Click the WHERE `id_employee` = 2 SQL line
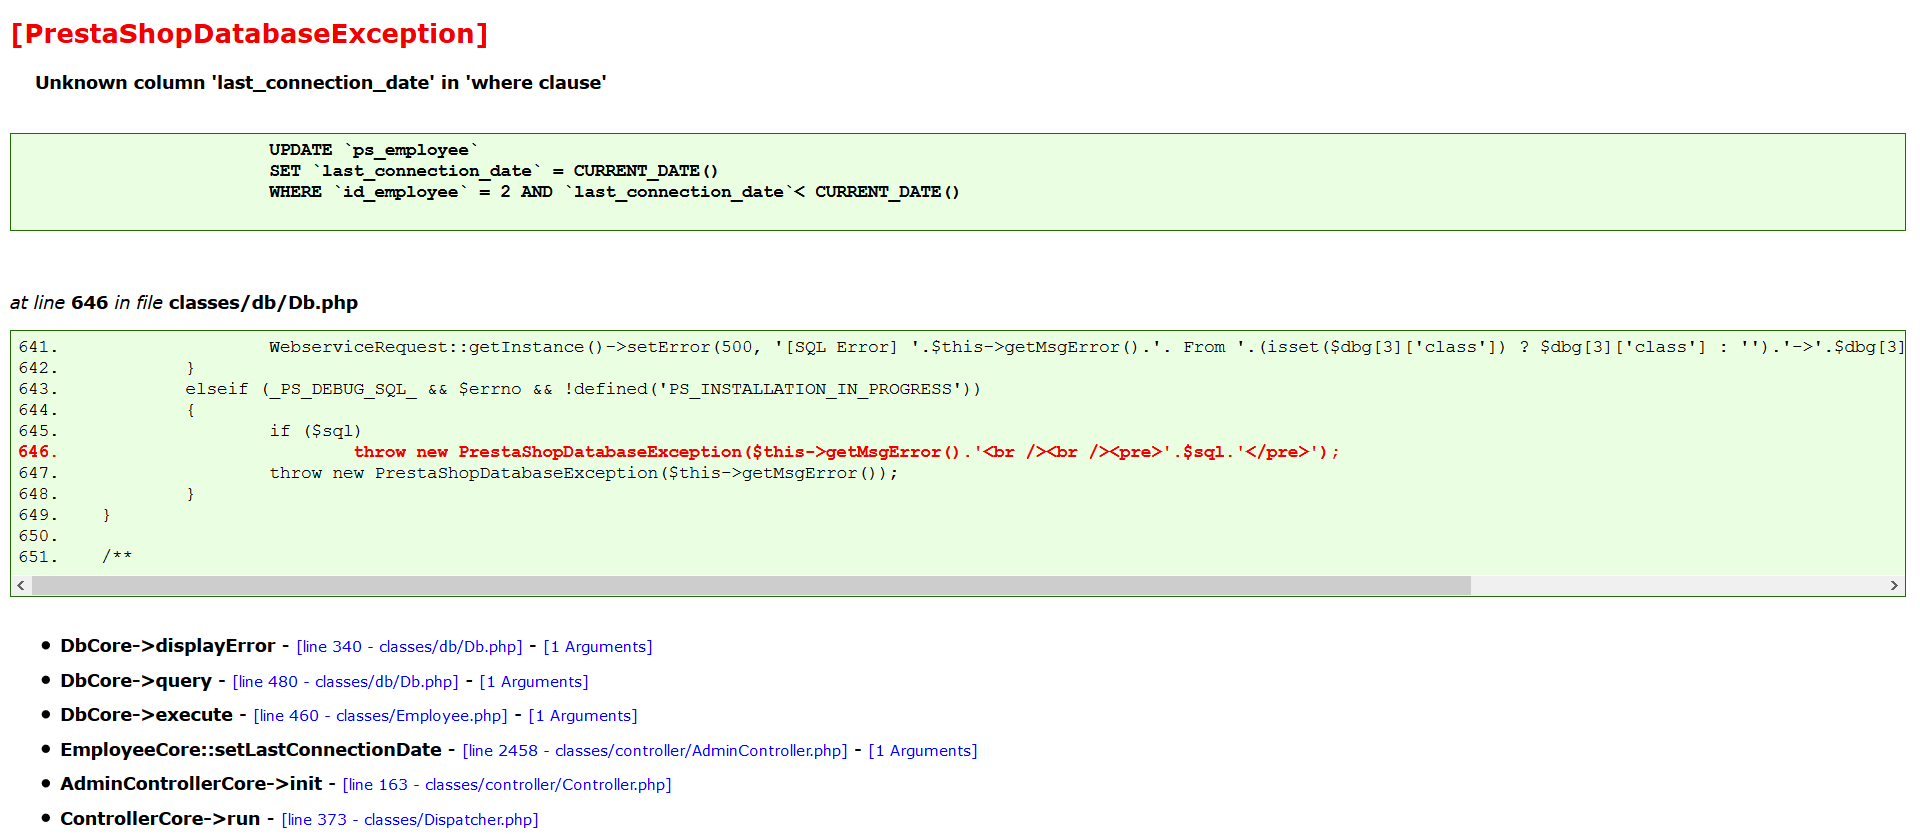1920x840 pixels. 614,192
